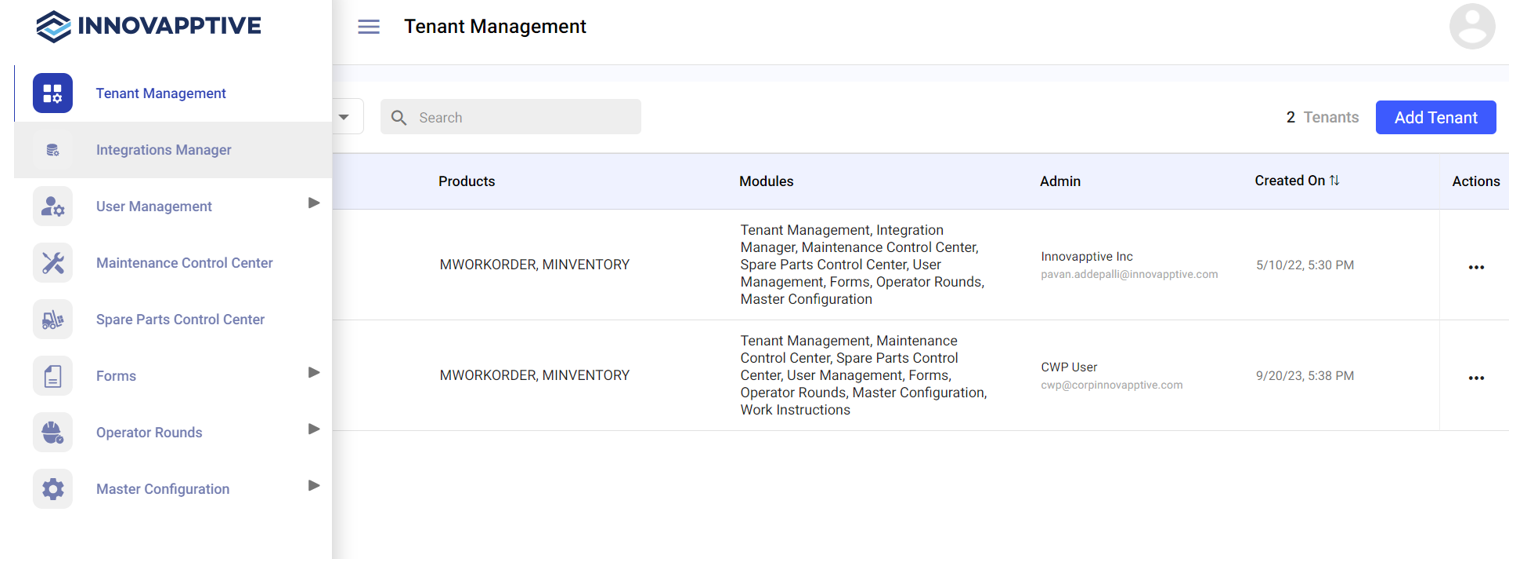1514x566 pixels.
Task: Click the Add Tenant button
Action: (1436, 117)
